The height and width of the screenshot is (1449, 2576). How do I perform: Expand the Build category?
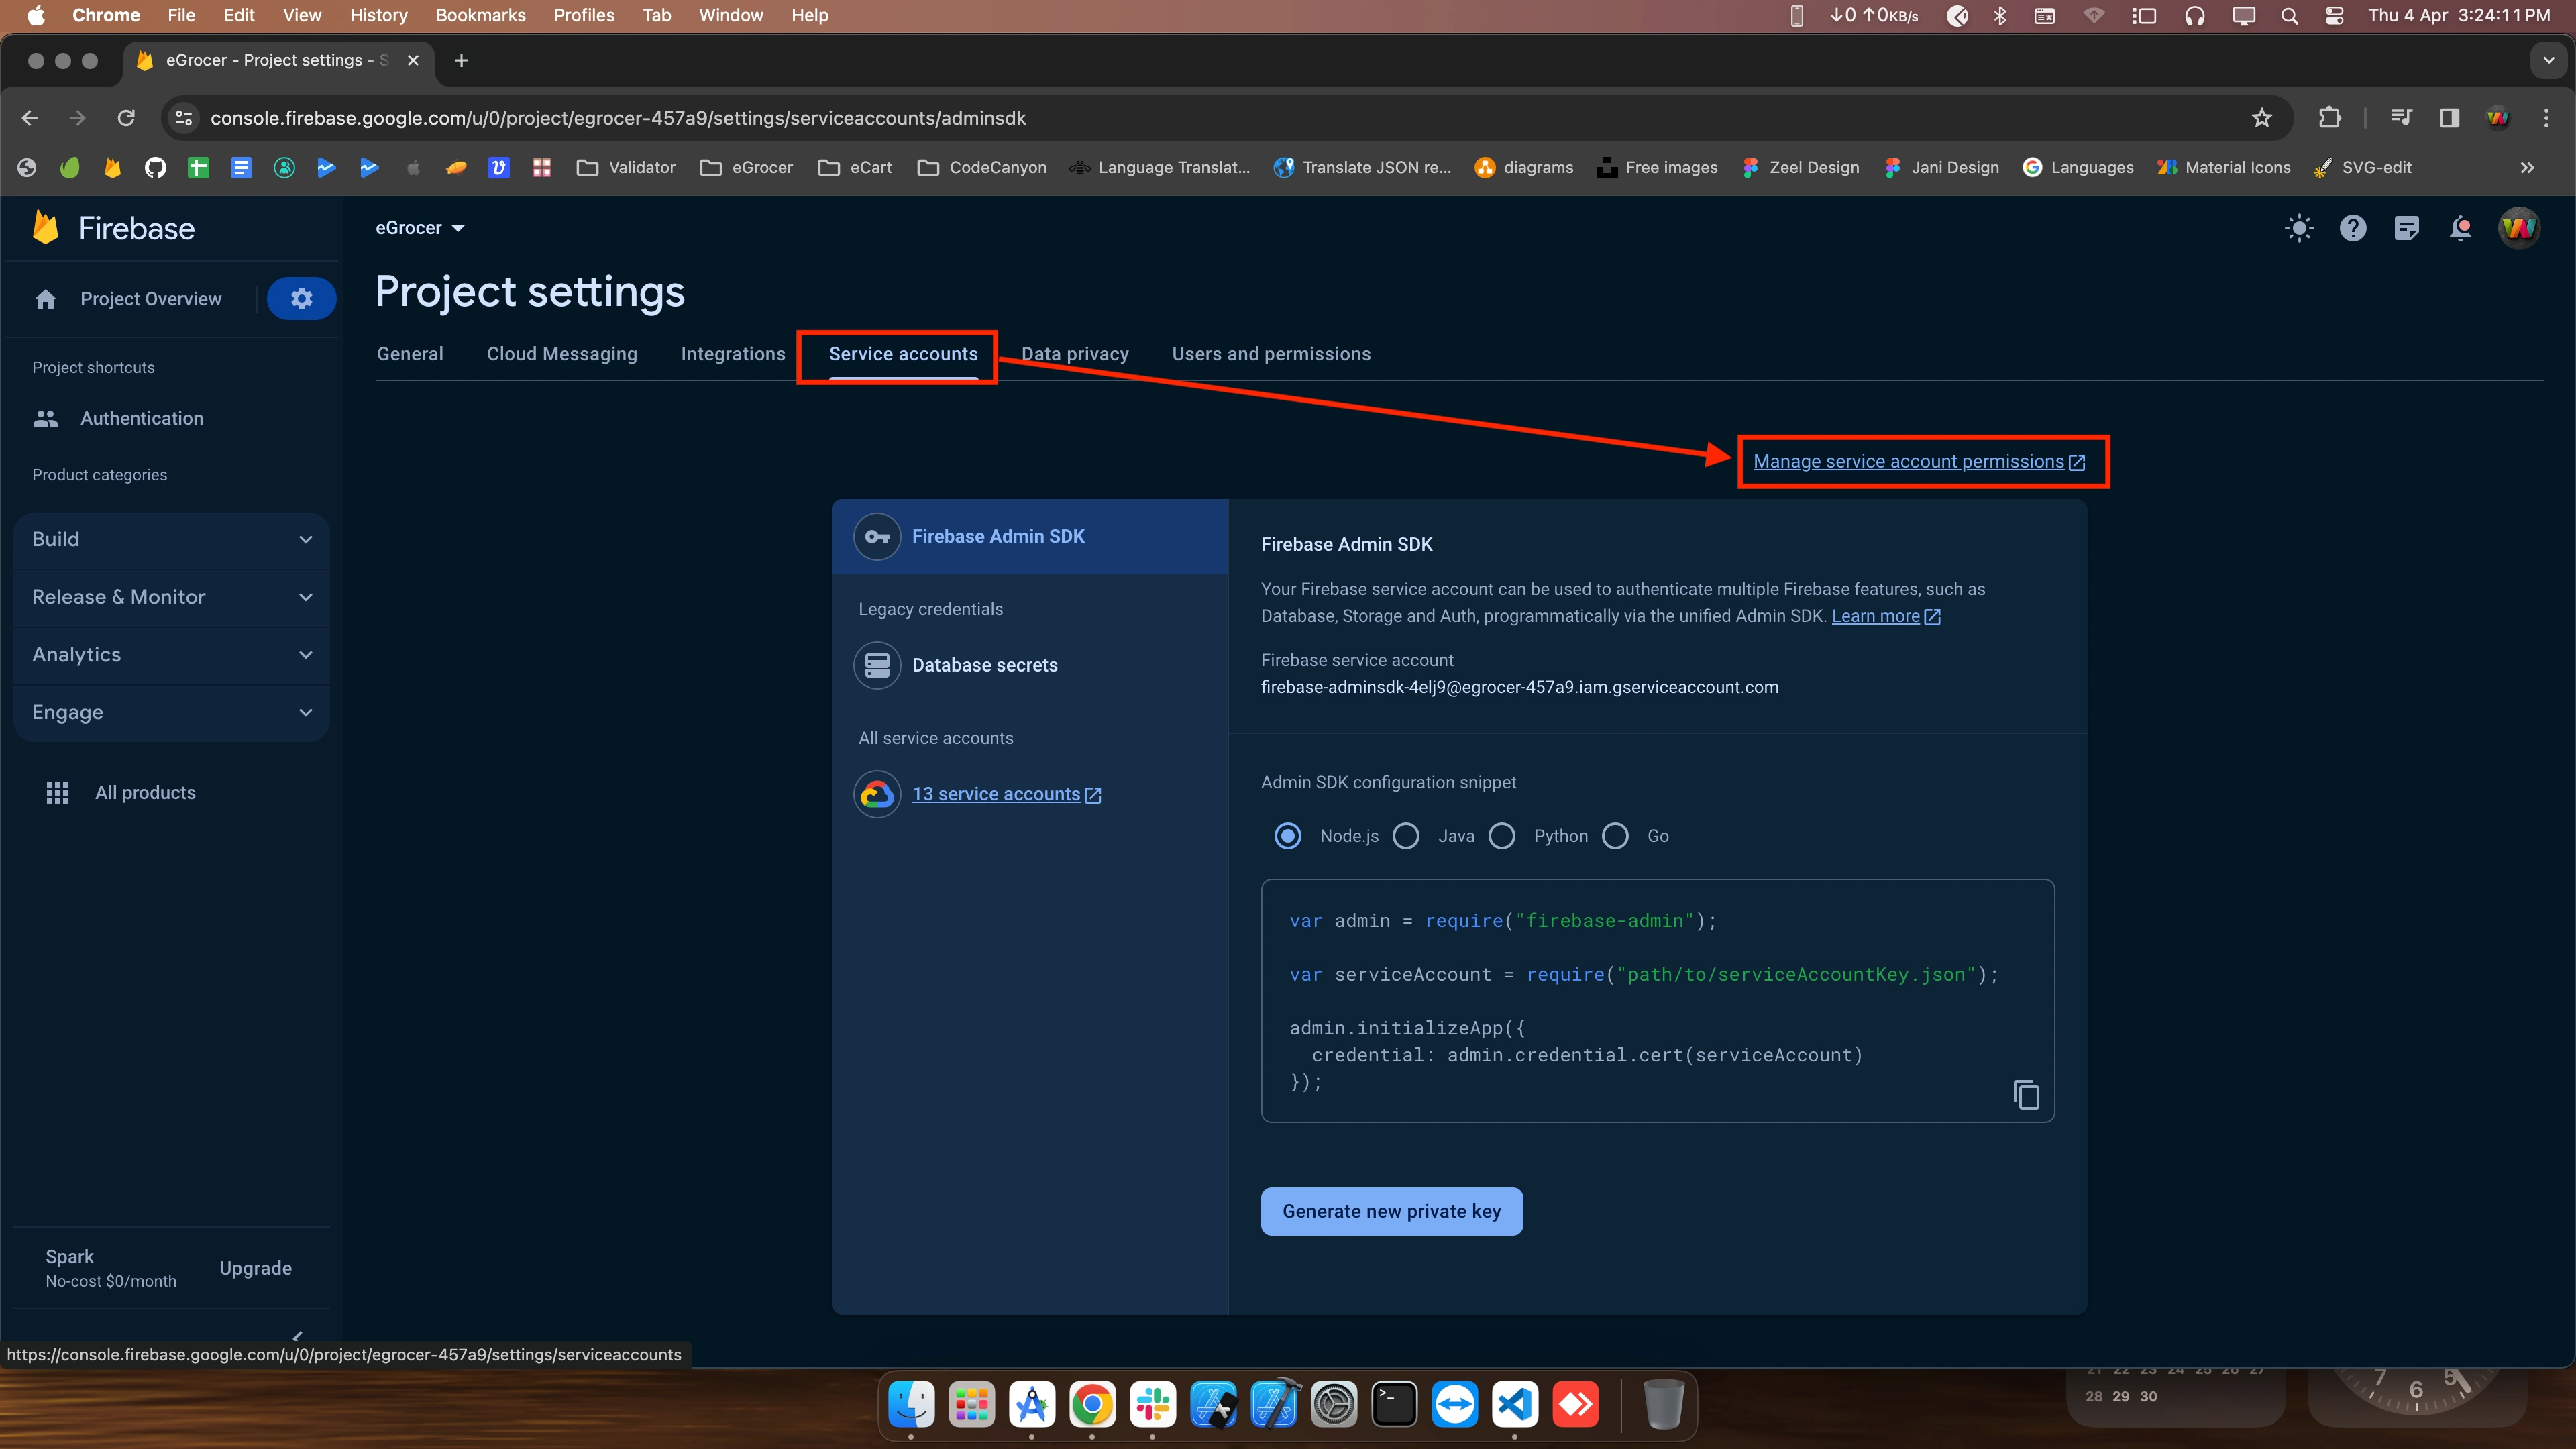(172, 540)
